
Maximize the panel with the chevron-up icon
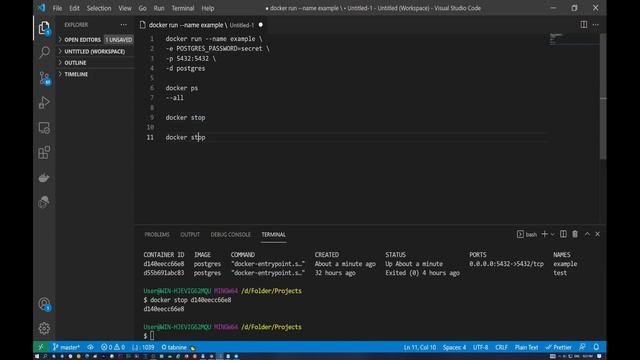pos(587,234)
